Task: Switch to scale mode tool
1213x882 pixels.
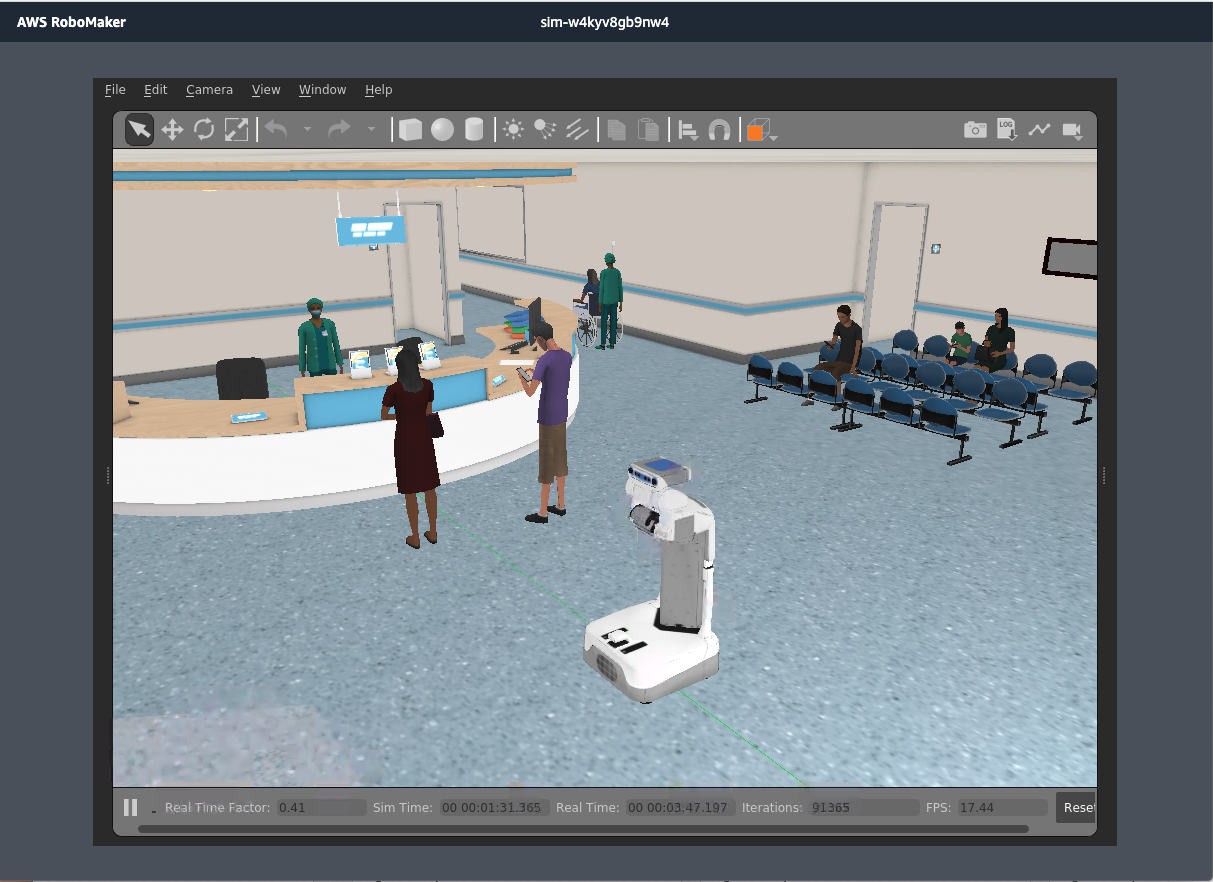Action: (x=236, y=129)
